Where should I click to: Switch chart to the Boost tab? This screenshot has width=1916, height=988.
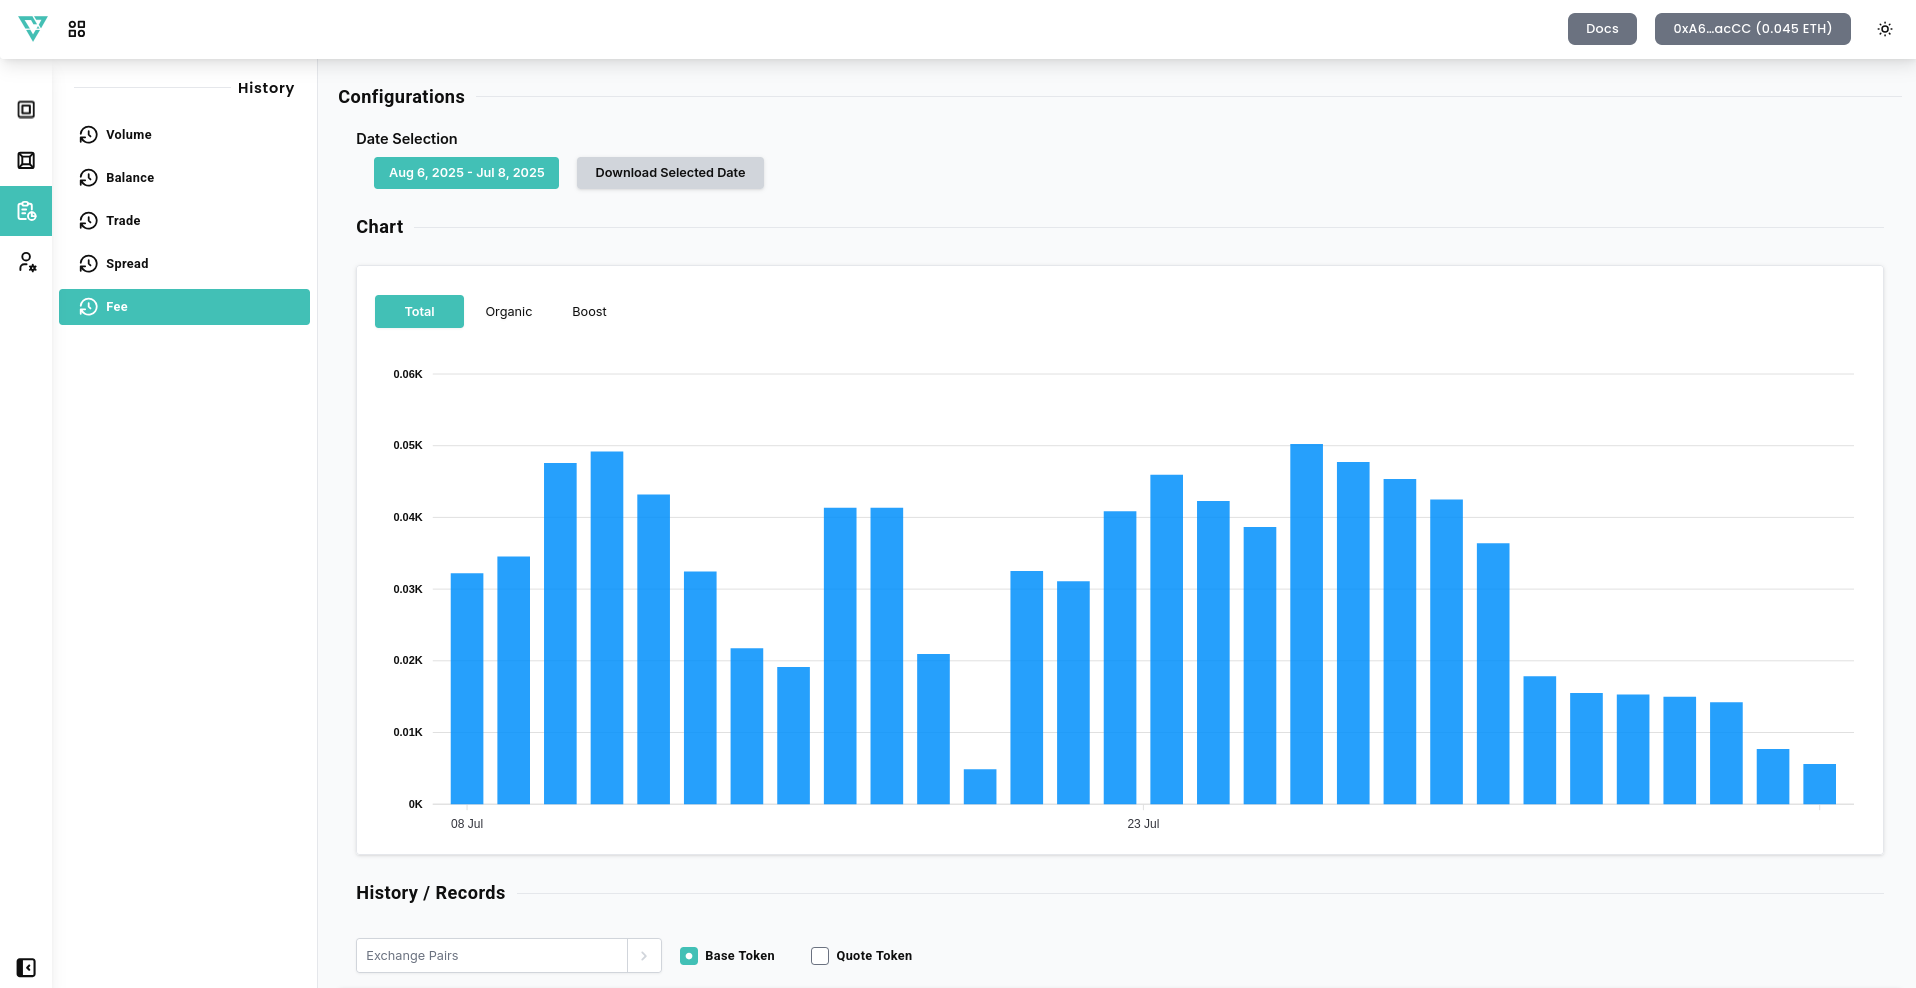[589, 312]
